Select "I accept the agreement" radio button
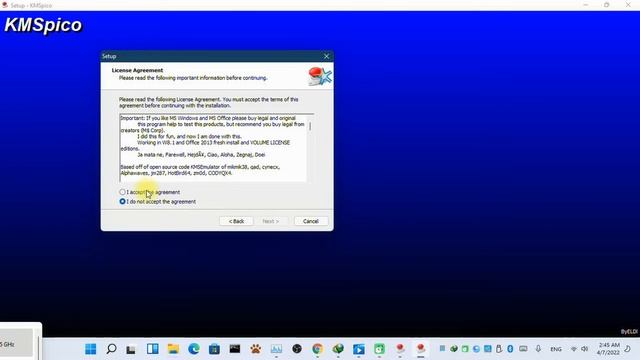 point(122,192)
